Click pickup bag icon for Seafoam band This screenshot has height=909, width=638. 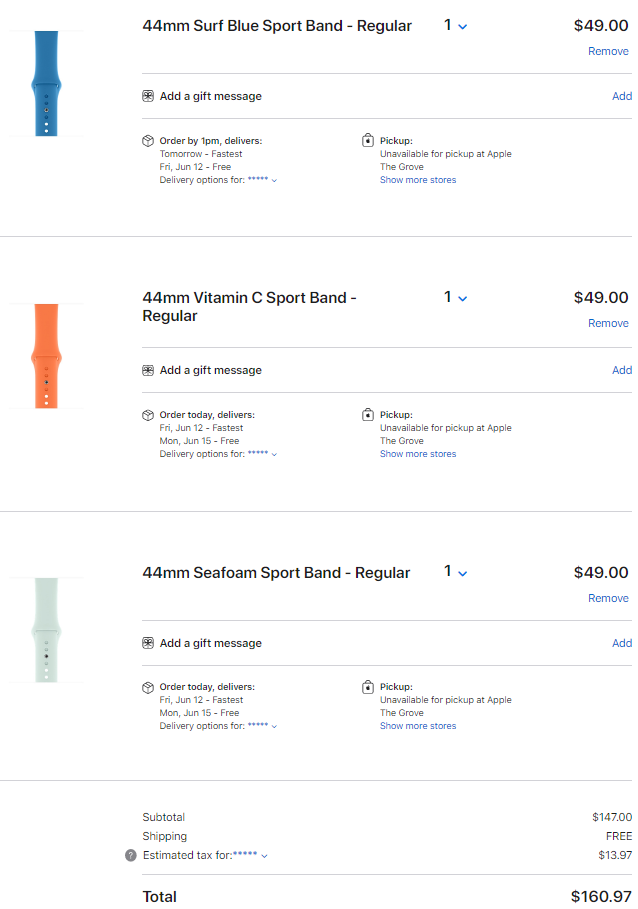(368, 688)
